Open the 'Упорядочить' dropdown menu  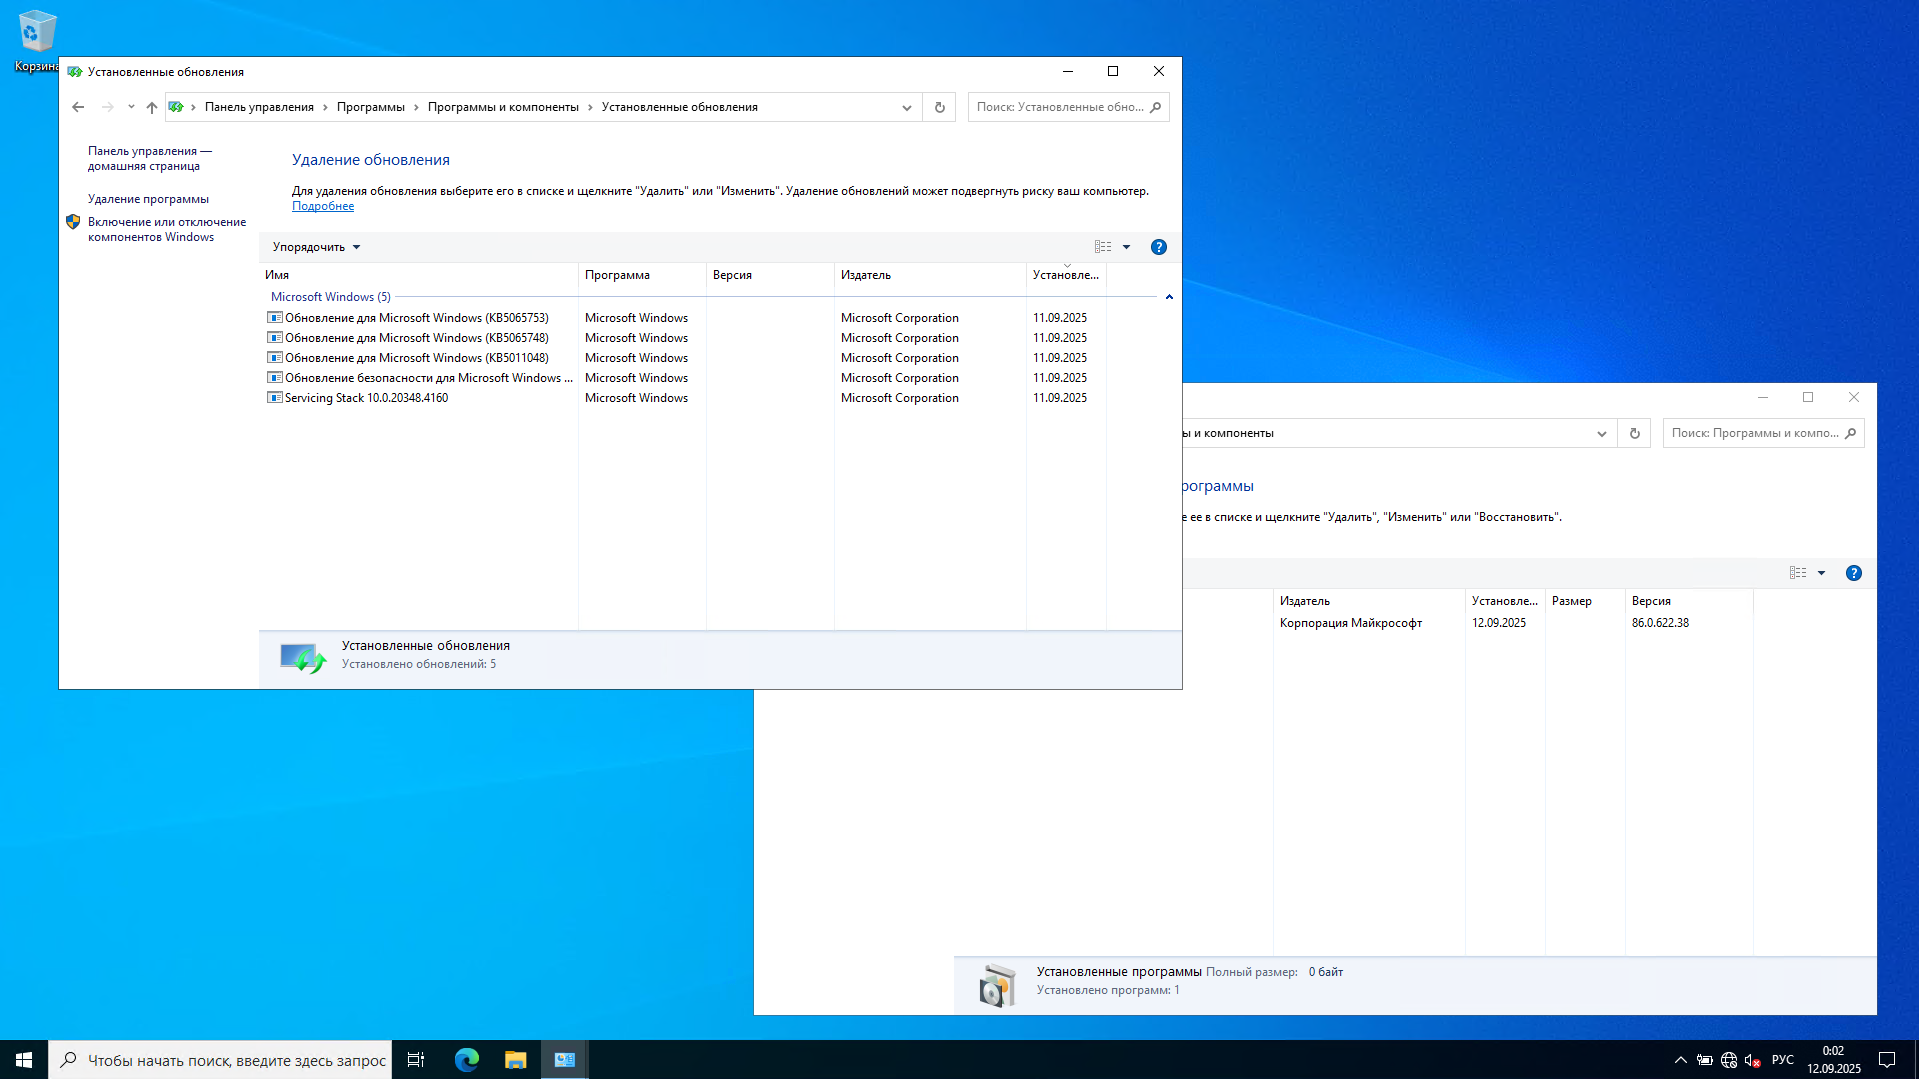(x=316, y=247)
